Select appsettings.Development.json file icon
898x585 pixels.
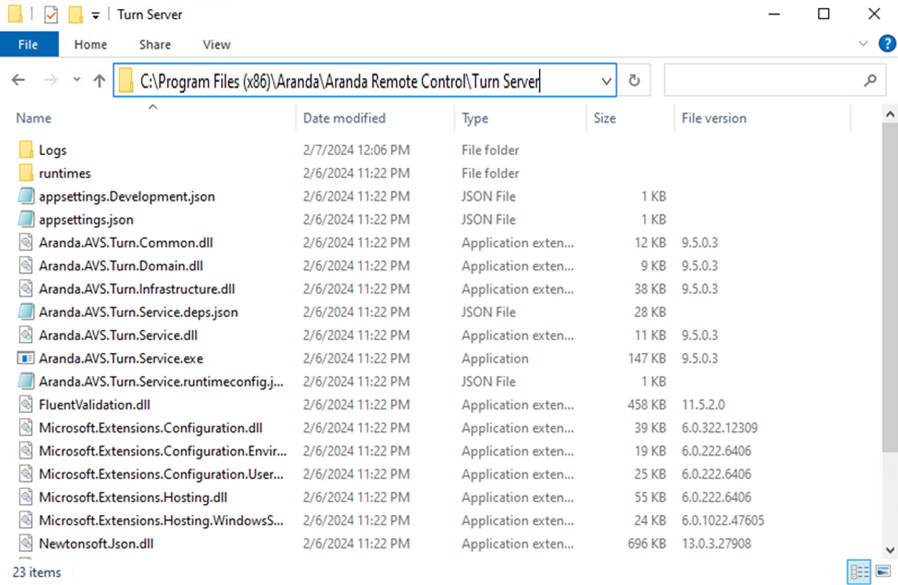(26, 197)
